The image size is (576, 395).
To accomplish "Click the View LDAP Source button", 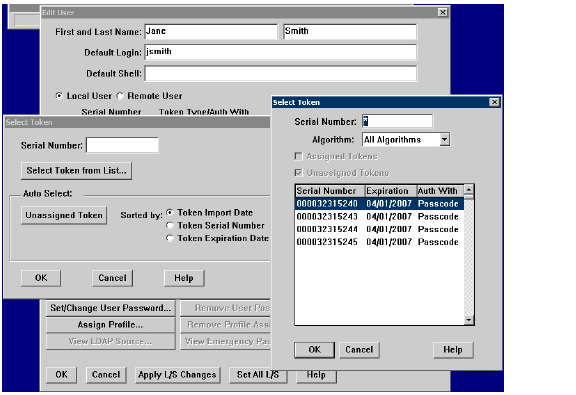I will pyautogui.click(x=111, y=341).
